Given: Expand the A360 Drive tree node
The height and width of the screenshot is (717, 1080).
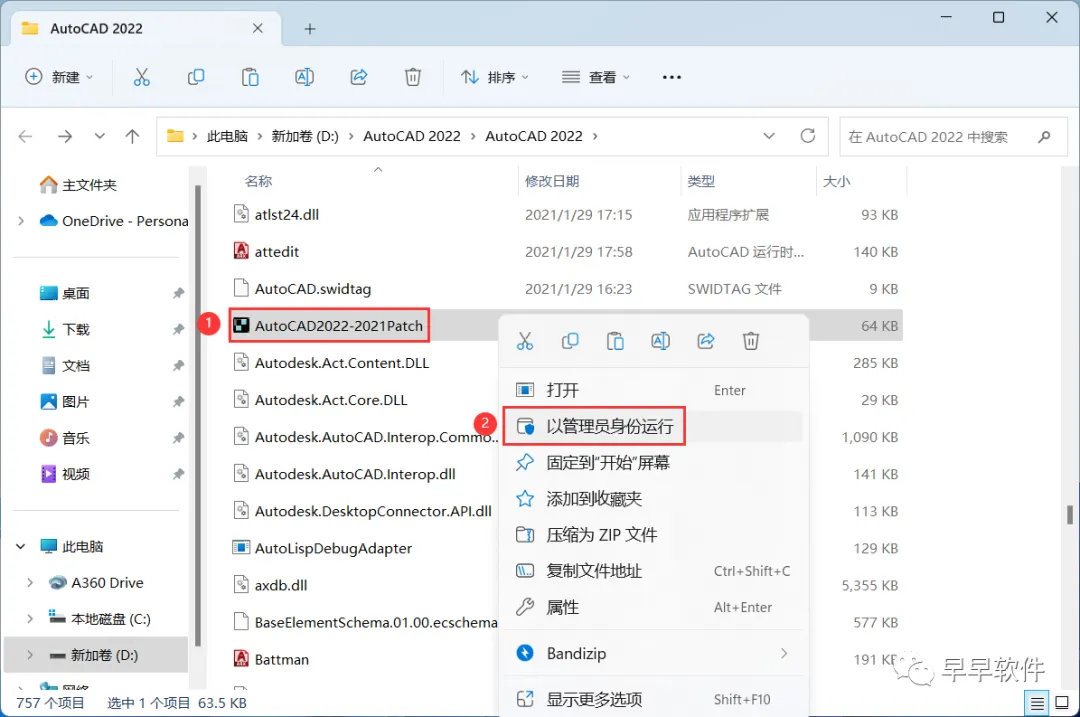Looking at the screenshot, I should pos(30,583).
